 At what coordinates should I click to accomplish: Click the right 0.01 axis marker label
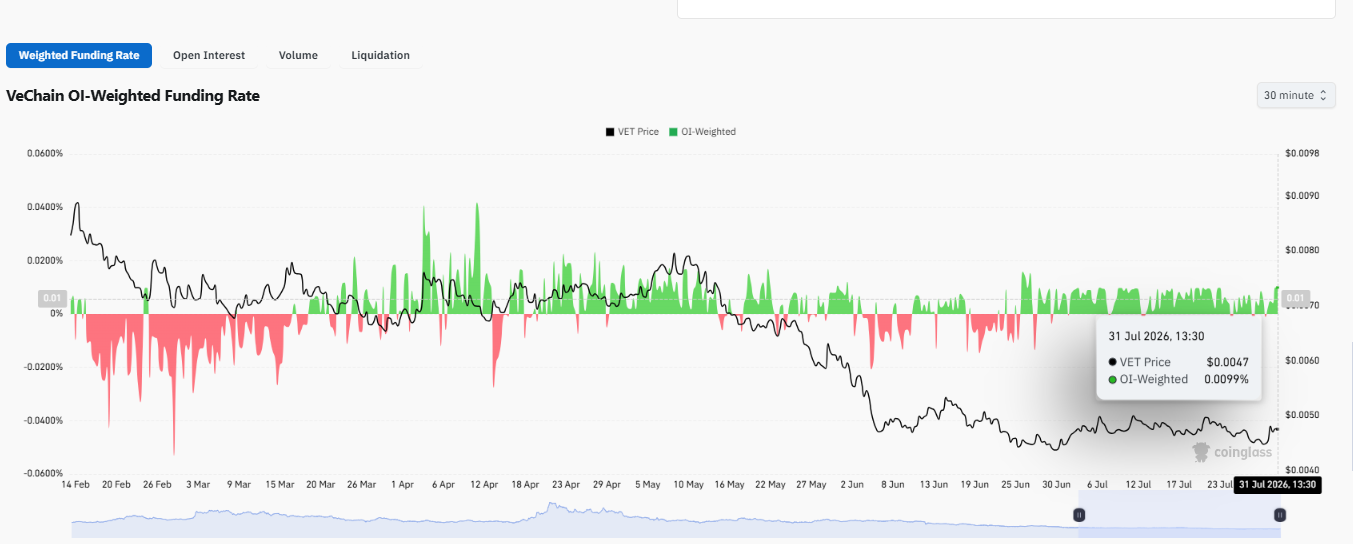point(1296,298)
